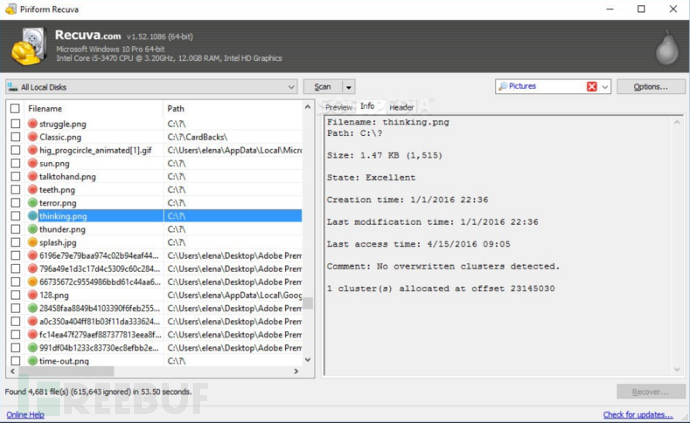Sort by the Path column header
The width and height of the screenshot is (690, 423).
click(x=176, y=108)
